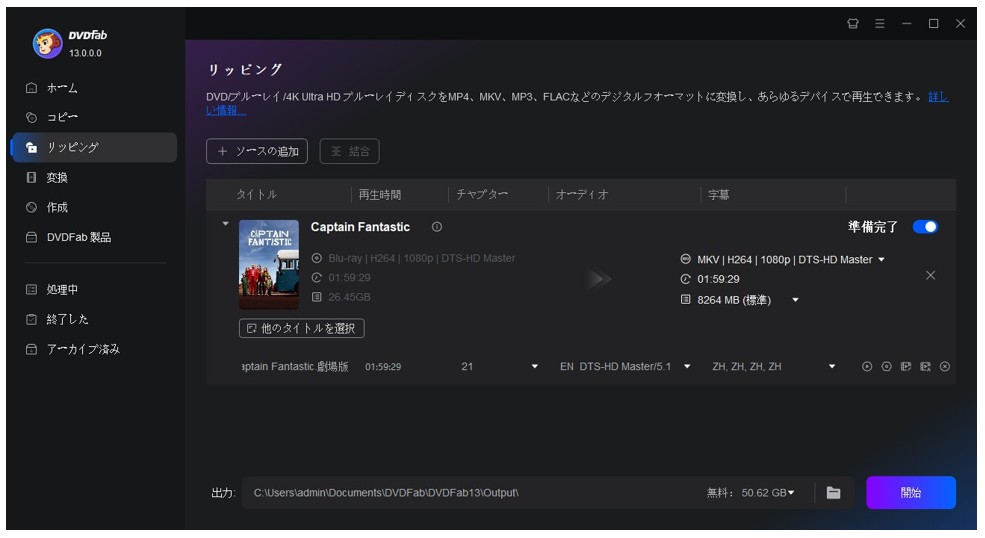Image resolution: width=985 pixels, height=538 pixels.
Task: Click the creator disc icon beside 作成
Action: 31,207
